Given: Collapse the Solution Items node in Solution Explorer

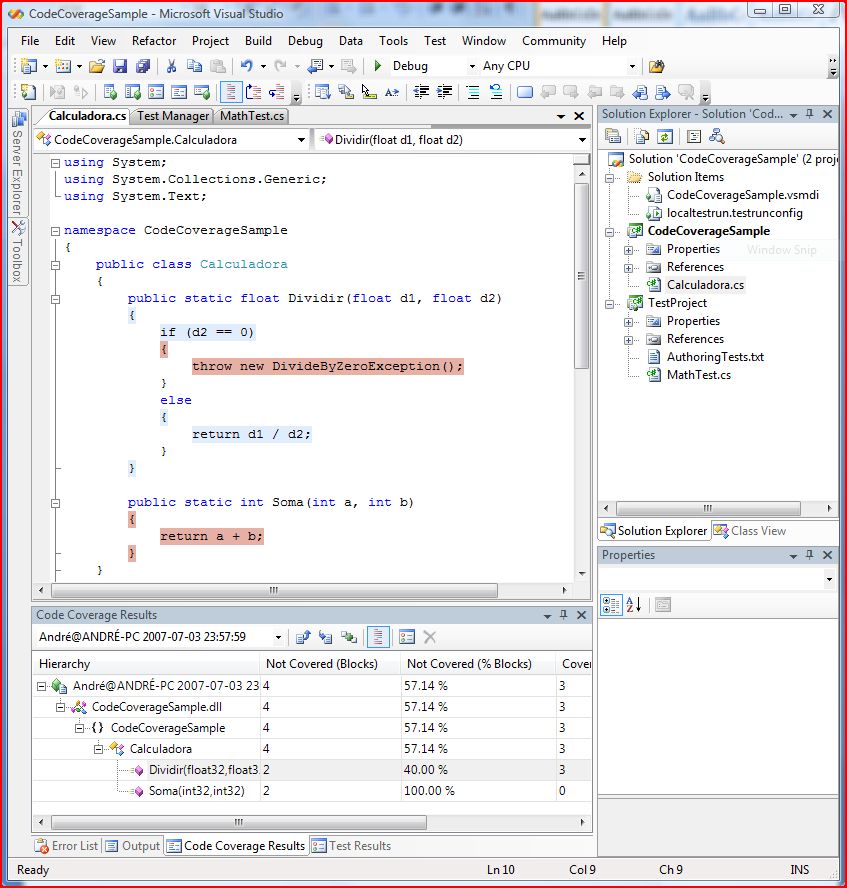Looking at the screenshot, I should click(x=609, y=178).
